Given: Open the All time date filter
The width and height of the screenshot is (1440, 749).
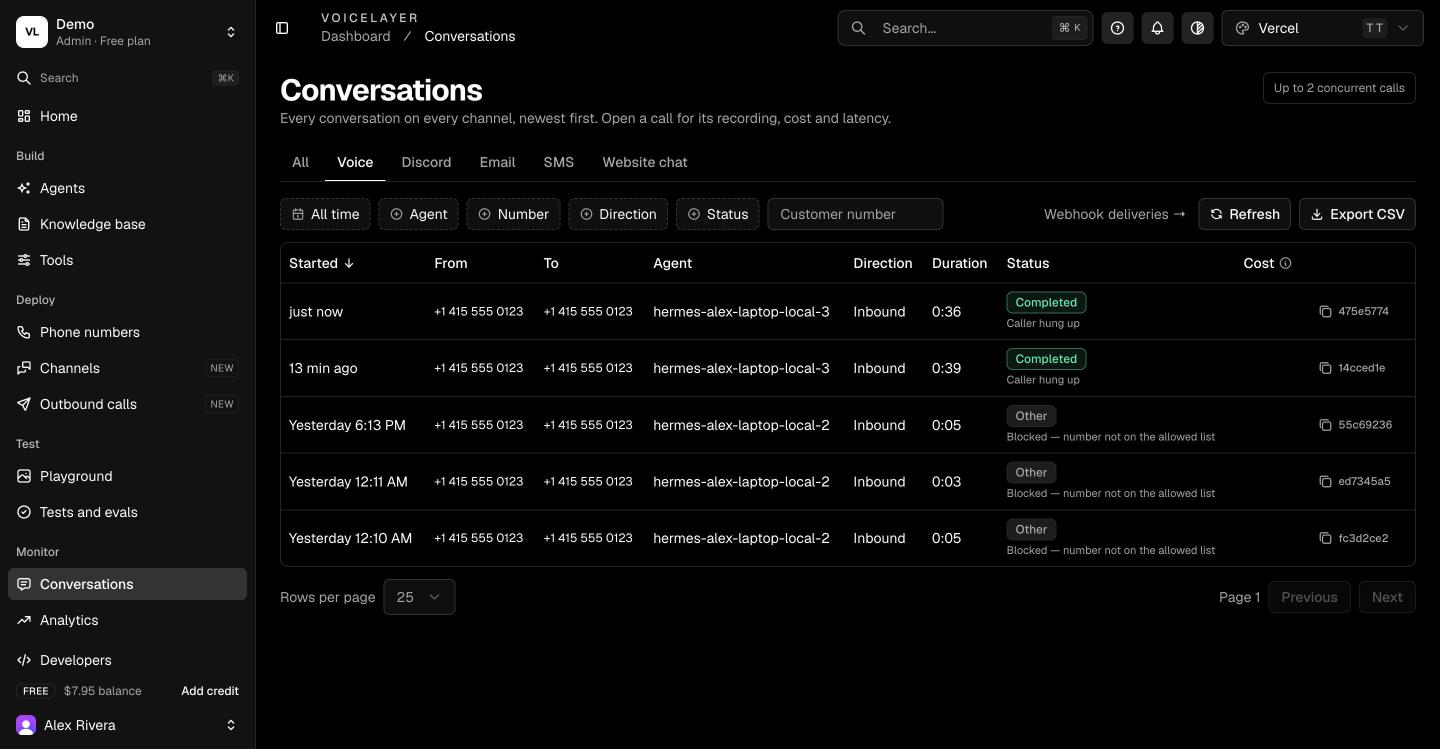Looking at the screenshot, I should pyautogui.click(x=325, y=214).
